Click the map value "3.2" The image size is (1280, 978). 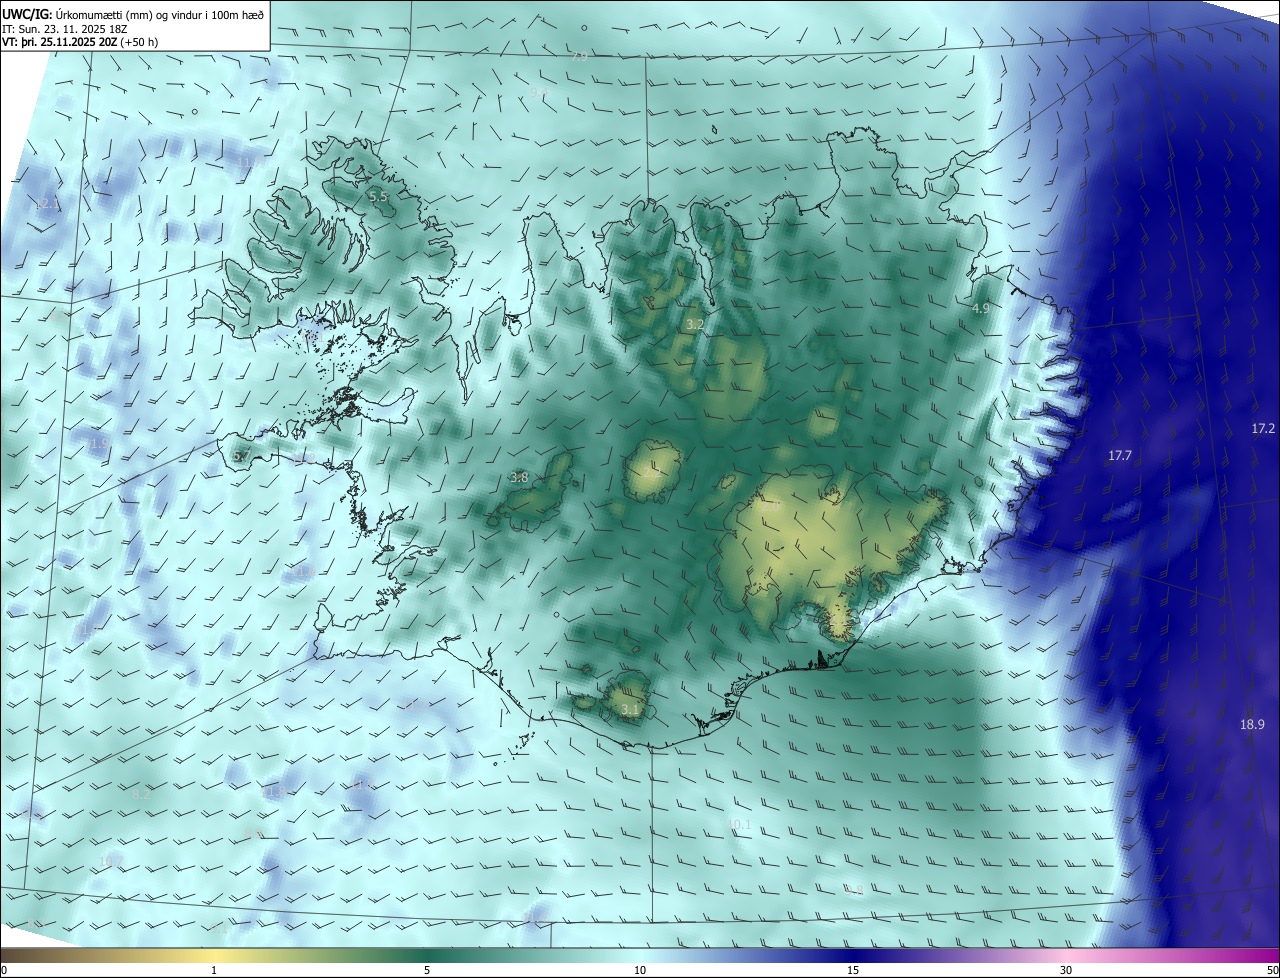tap(695, 325)
